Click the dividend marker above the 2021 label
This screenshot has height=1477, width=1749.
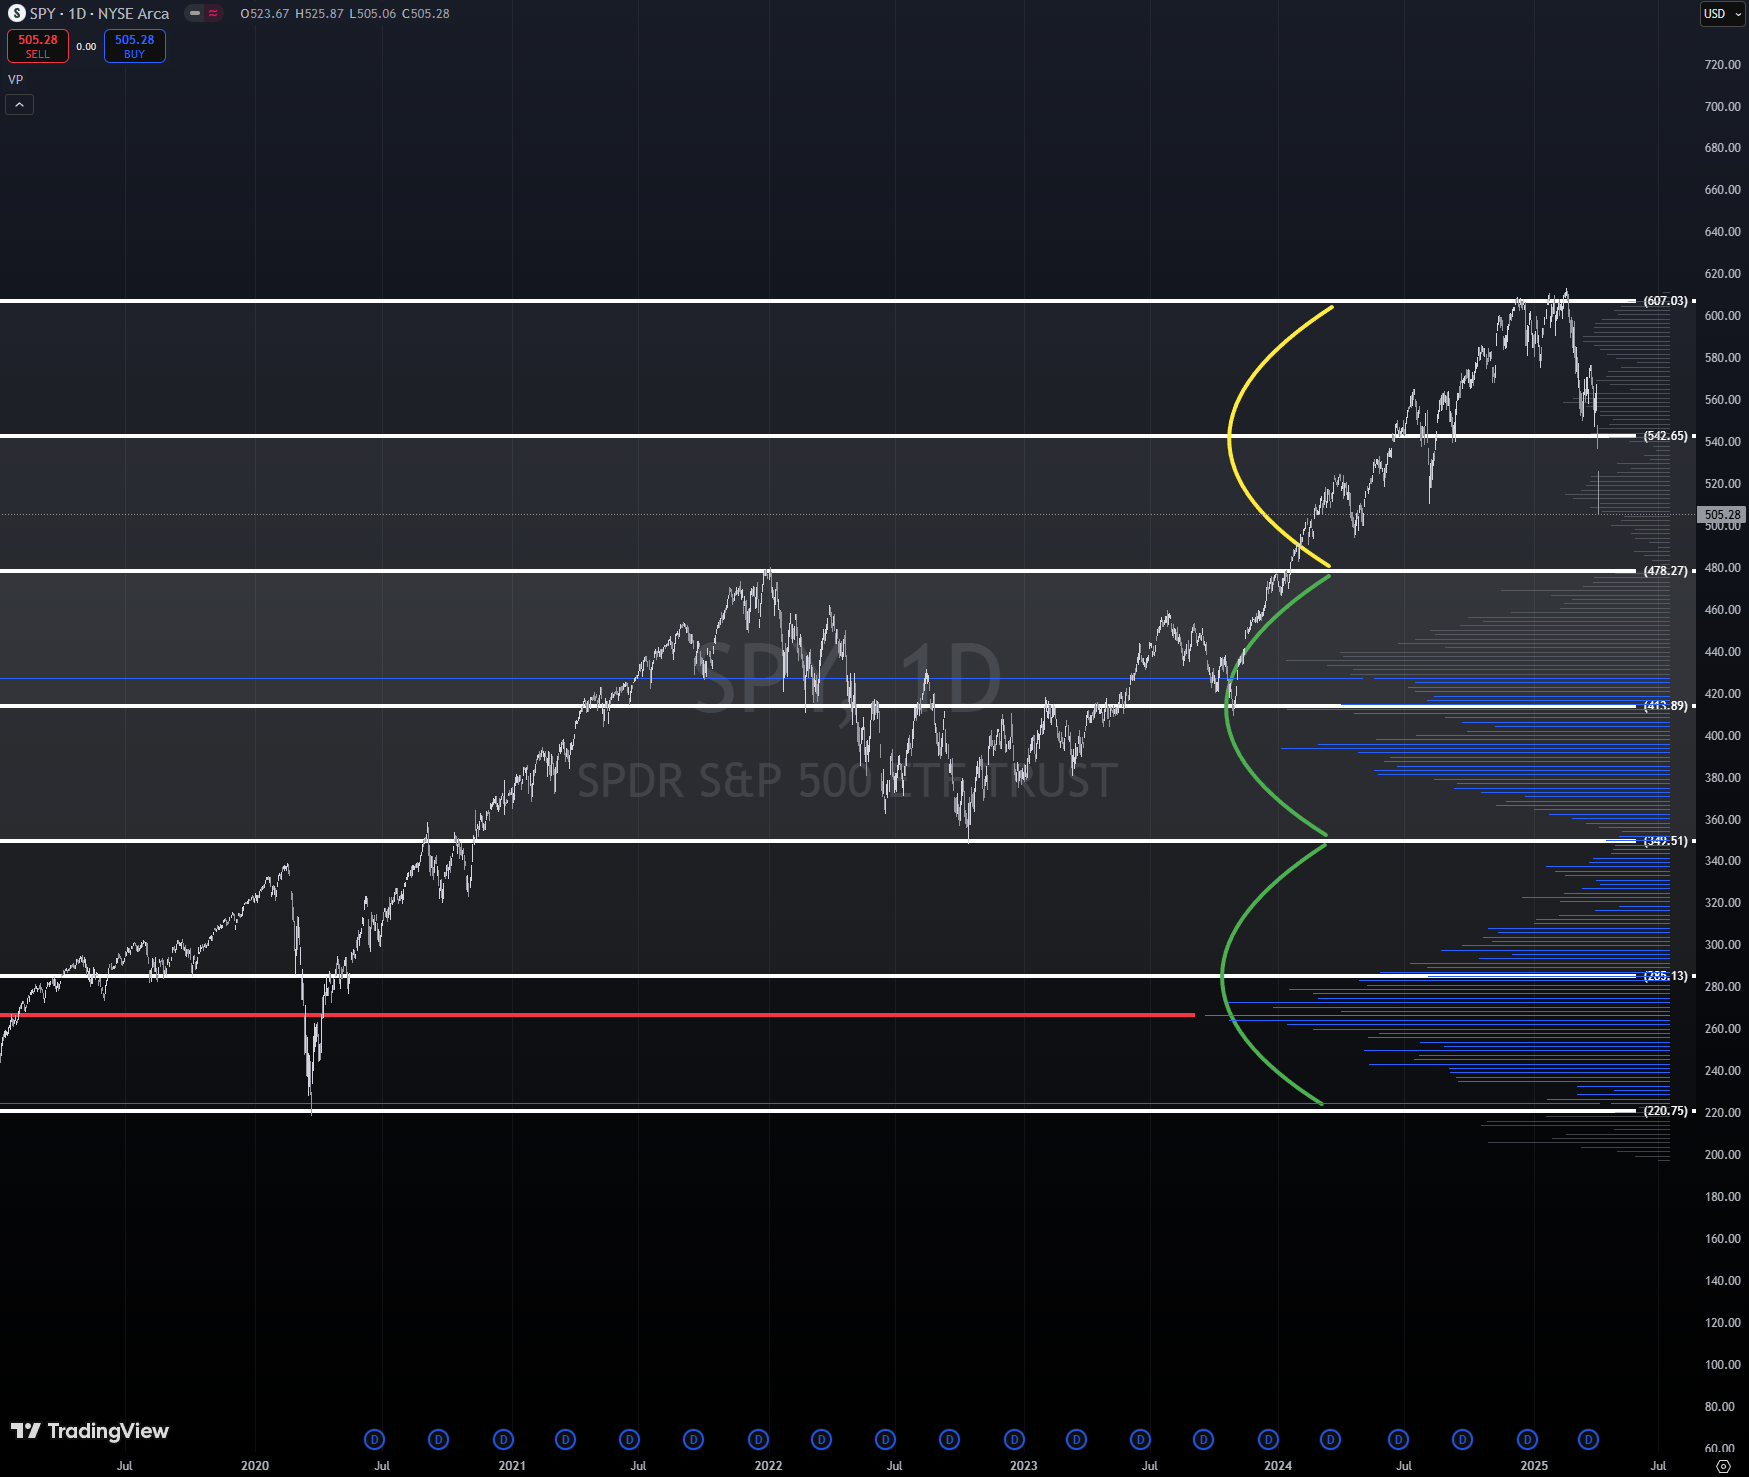pos(503,1440)
